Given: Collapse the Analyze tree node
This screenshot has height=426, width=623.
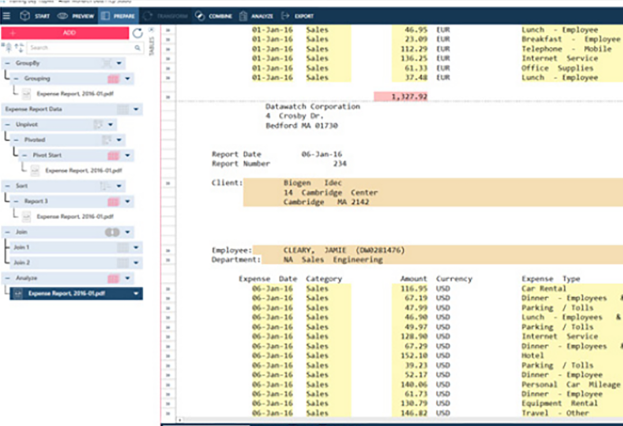Looking at the screenshot, I should point(6,278).
